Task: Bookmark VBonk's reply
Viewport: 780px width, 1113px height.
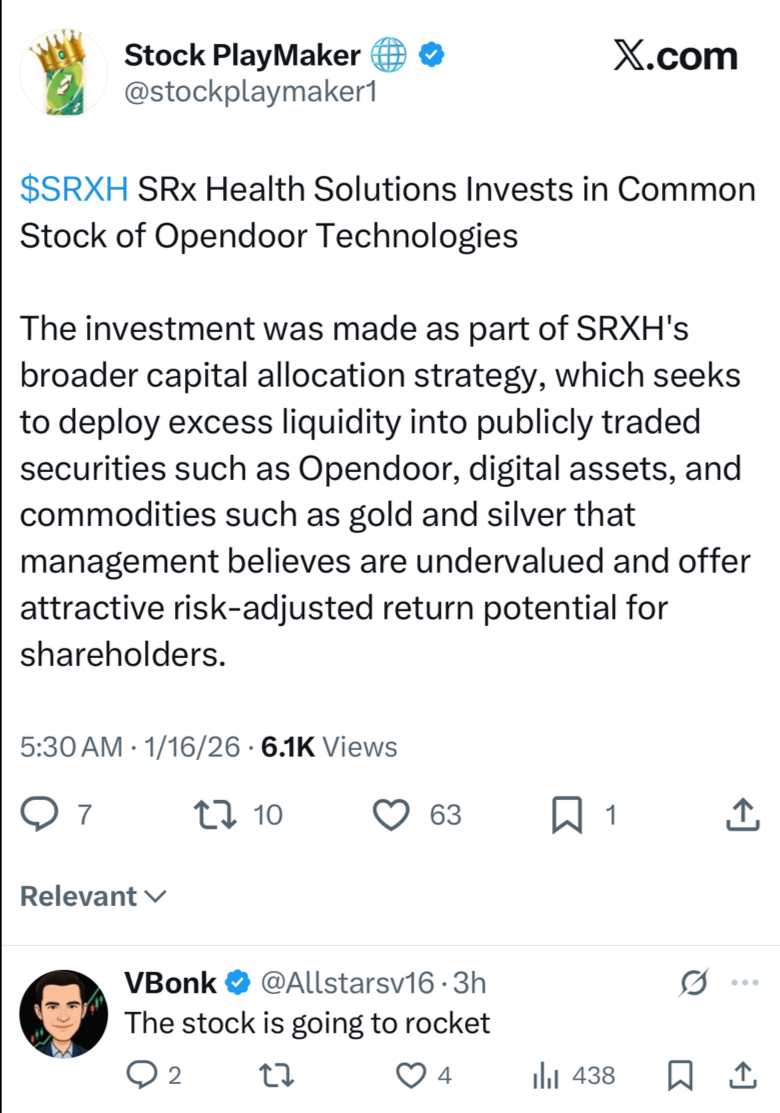Action: pyautogui.click(x=680, y=1075)
